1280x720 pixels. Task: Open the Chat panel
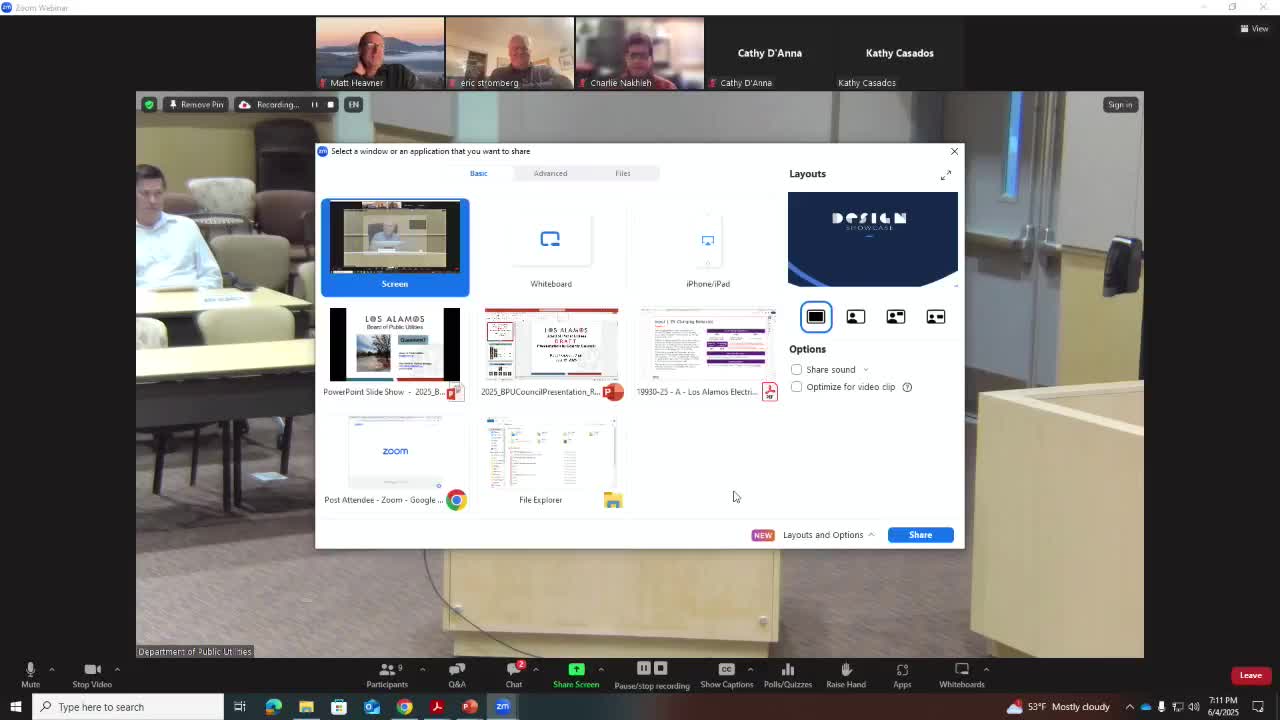(514, 670)
